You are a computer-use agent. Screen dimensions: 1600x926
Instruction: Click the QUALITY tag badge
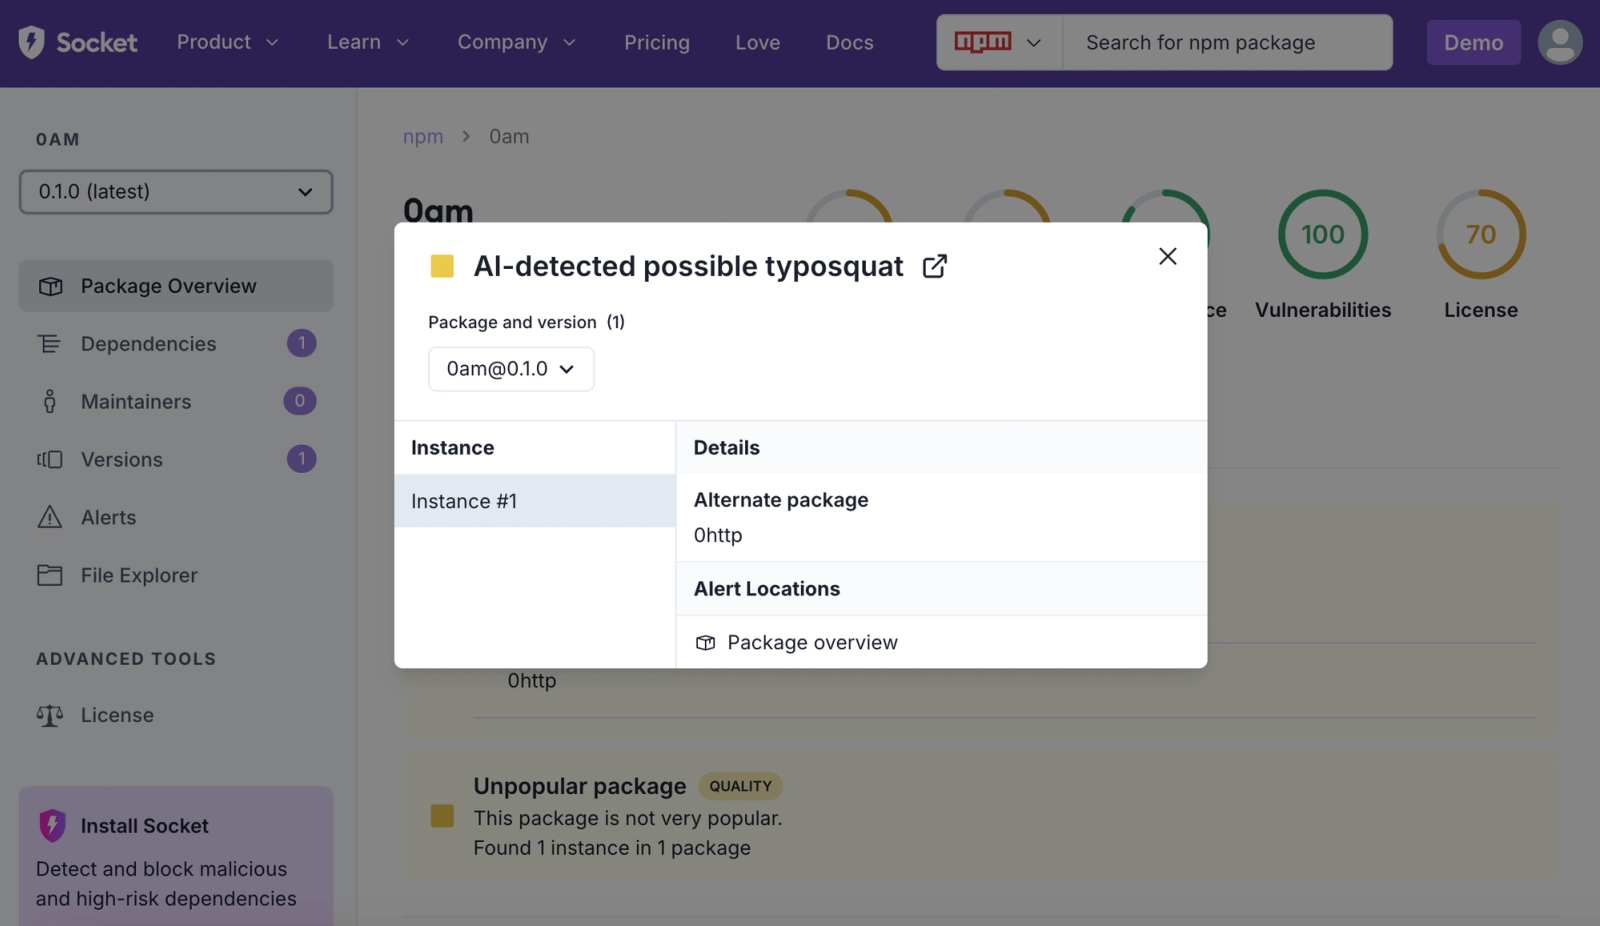[740, 786]
